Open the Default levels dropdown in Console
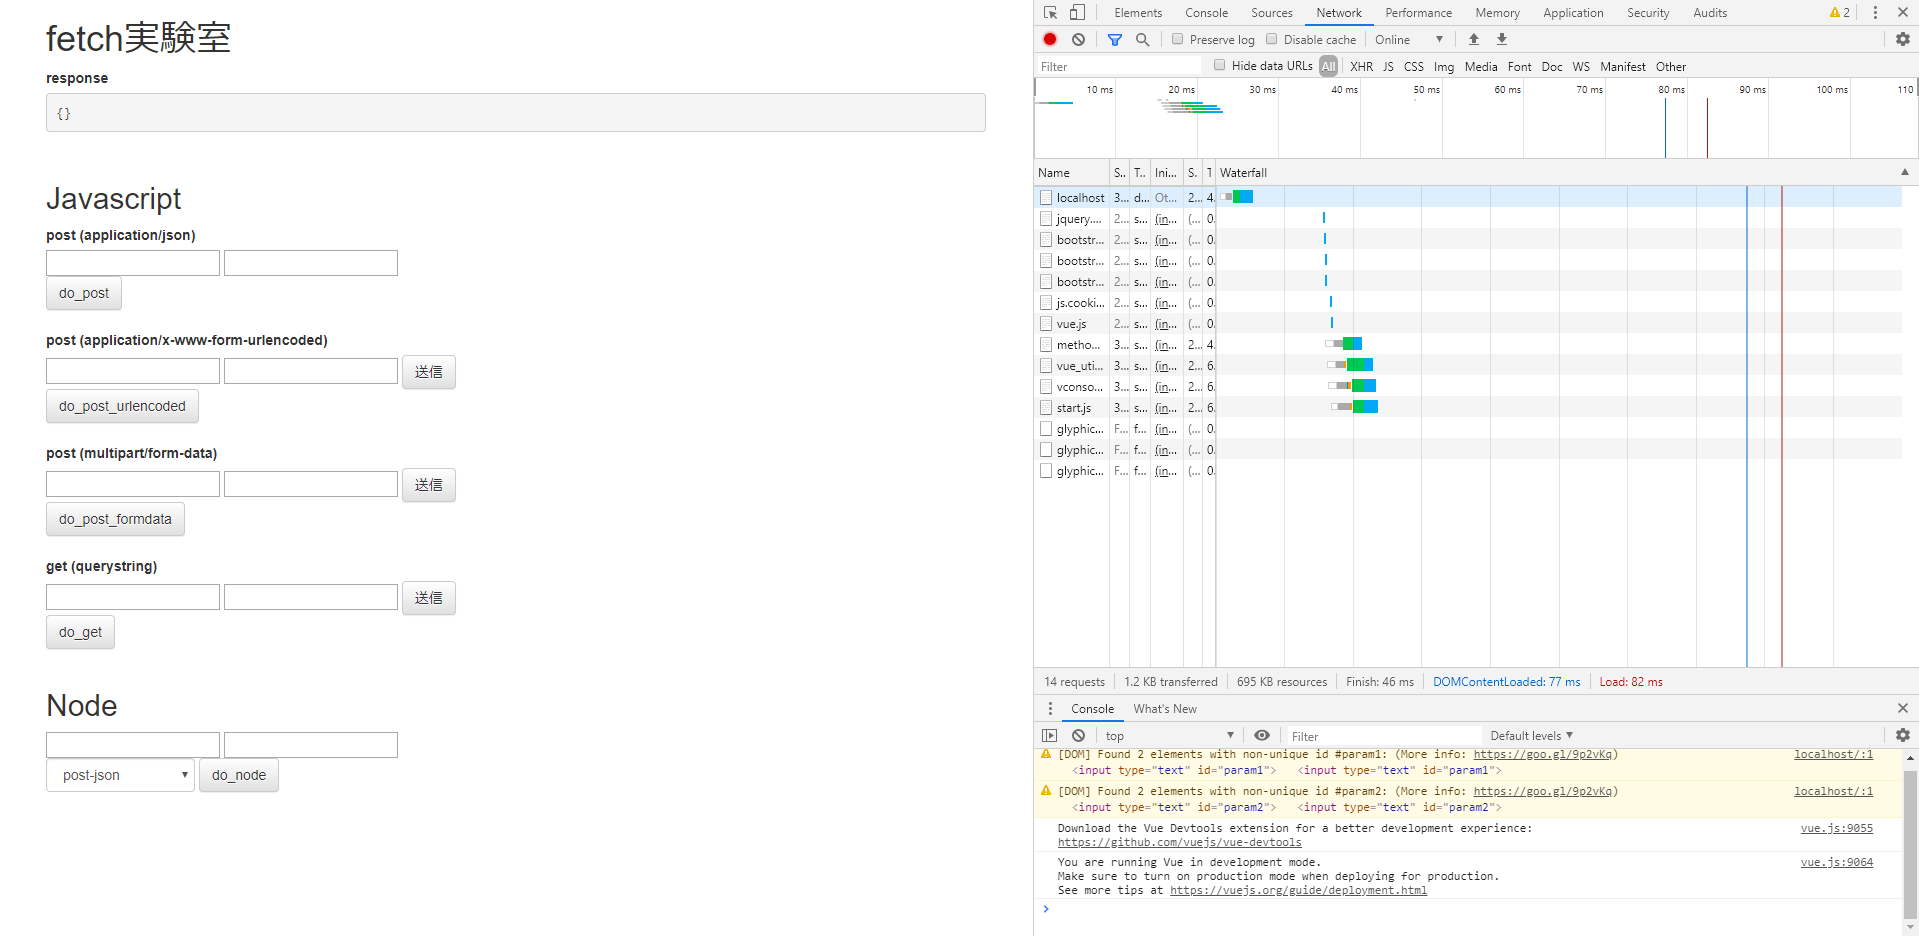 click(x=1530, y=735)
